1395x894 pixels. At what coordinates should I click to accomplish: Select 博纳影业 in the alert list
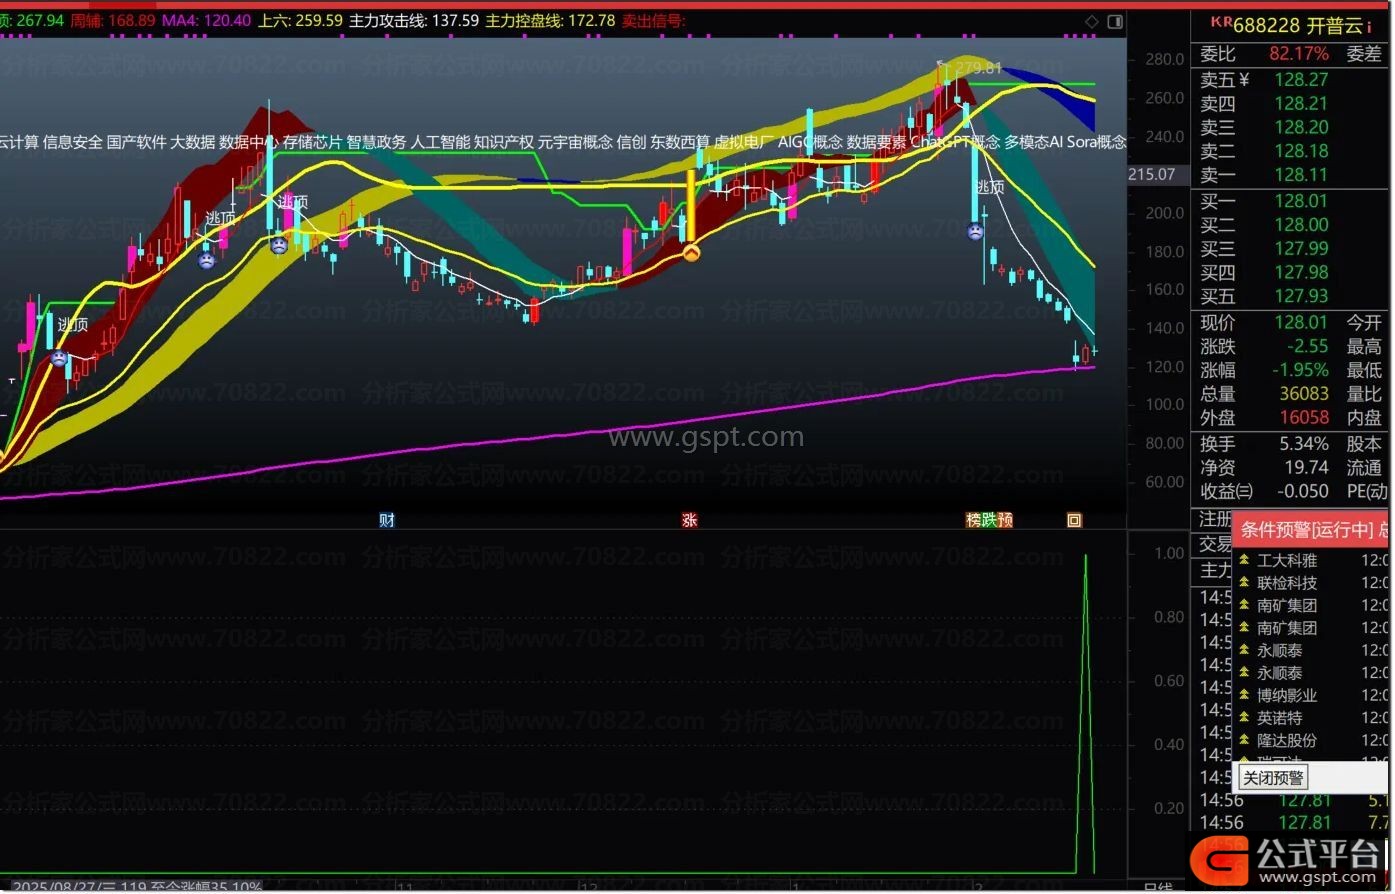1286,696
